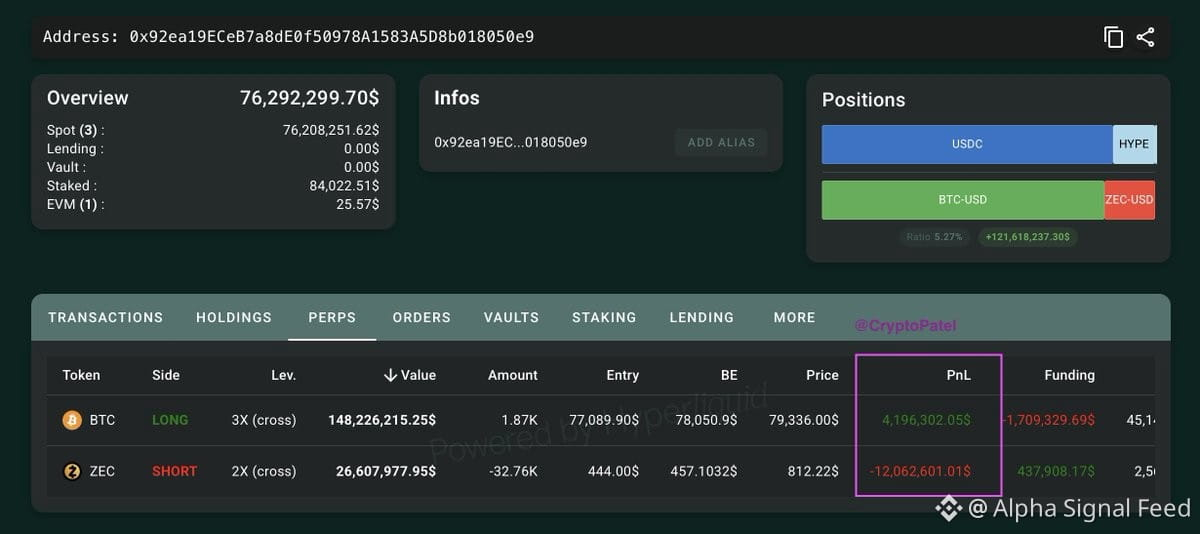The image size is (1200, 534).
Task: Click the full wallet address text
Action: tap(332, 37)
